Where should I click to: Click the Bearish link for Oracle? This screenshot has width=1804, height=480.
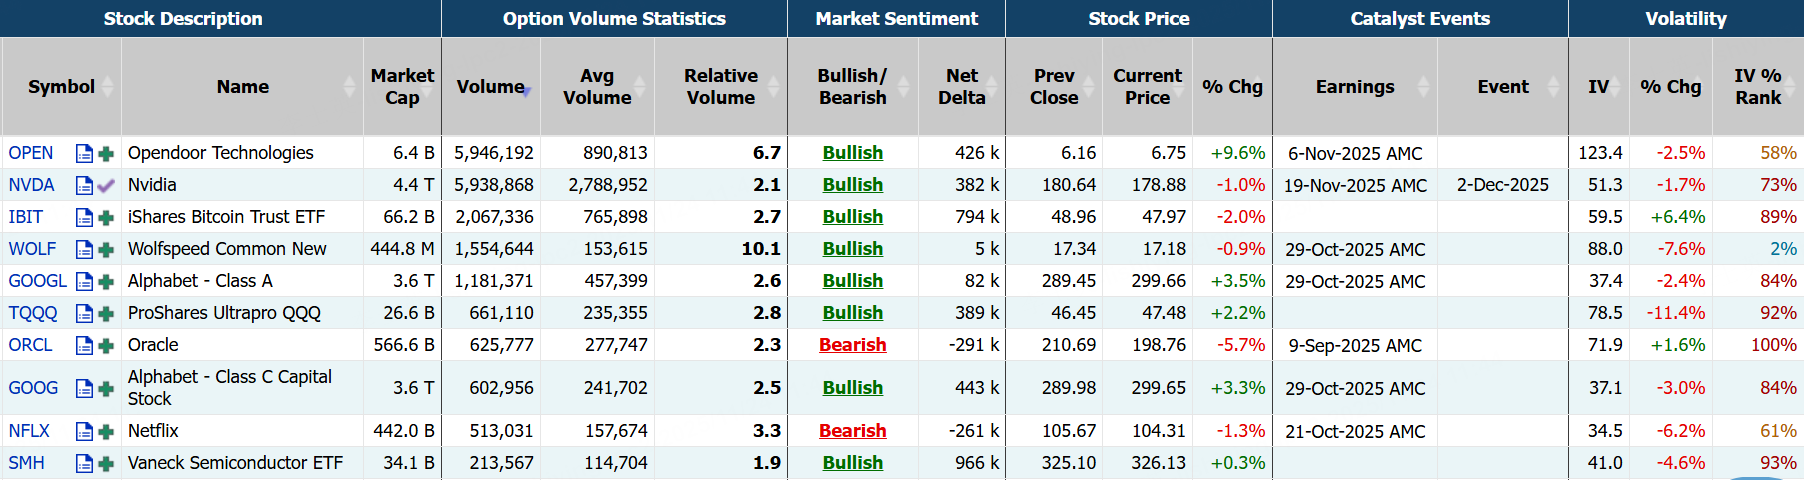coord(852,345)
